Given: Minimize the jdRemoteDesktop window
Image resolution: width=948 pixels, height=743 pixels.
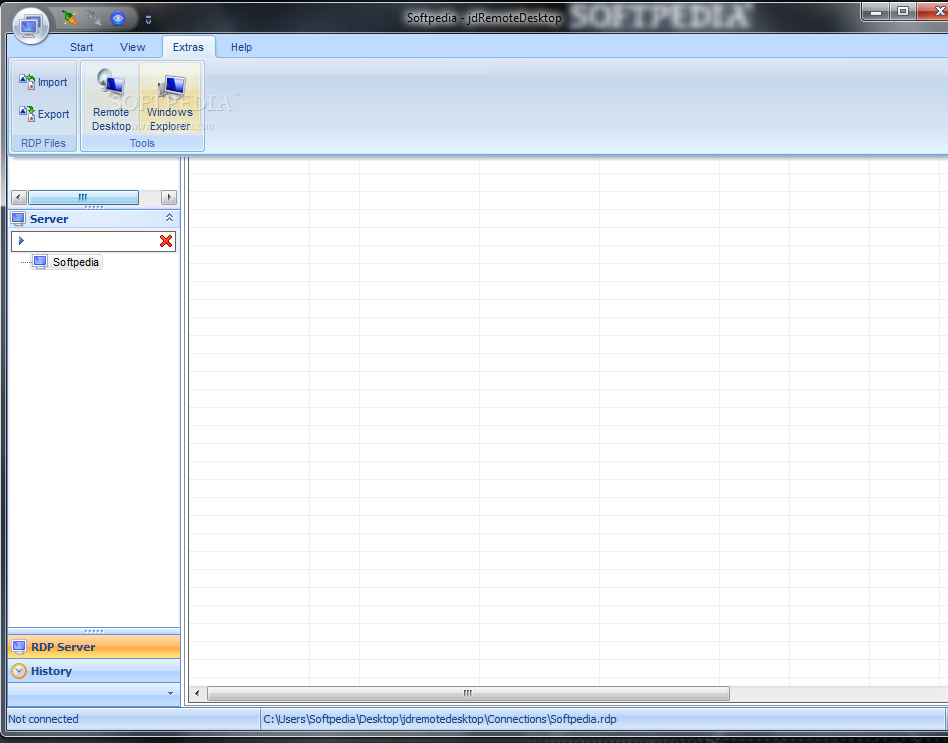Looking at the screenshot, I should point(875,12).
